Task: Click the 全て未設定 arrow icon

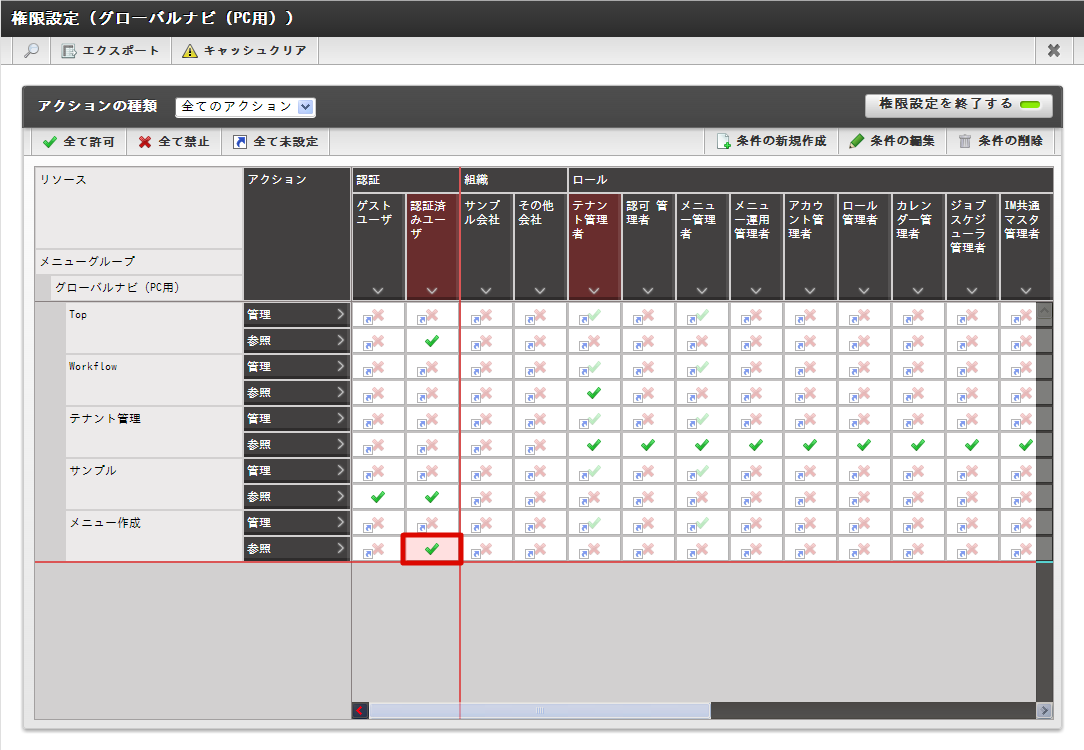Action: [x=240, y=142]
